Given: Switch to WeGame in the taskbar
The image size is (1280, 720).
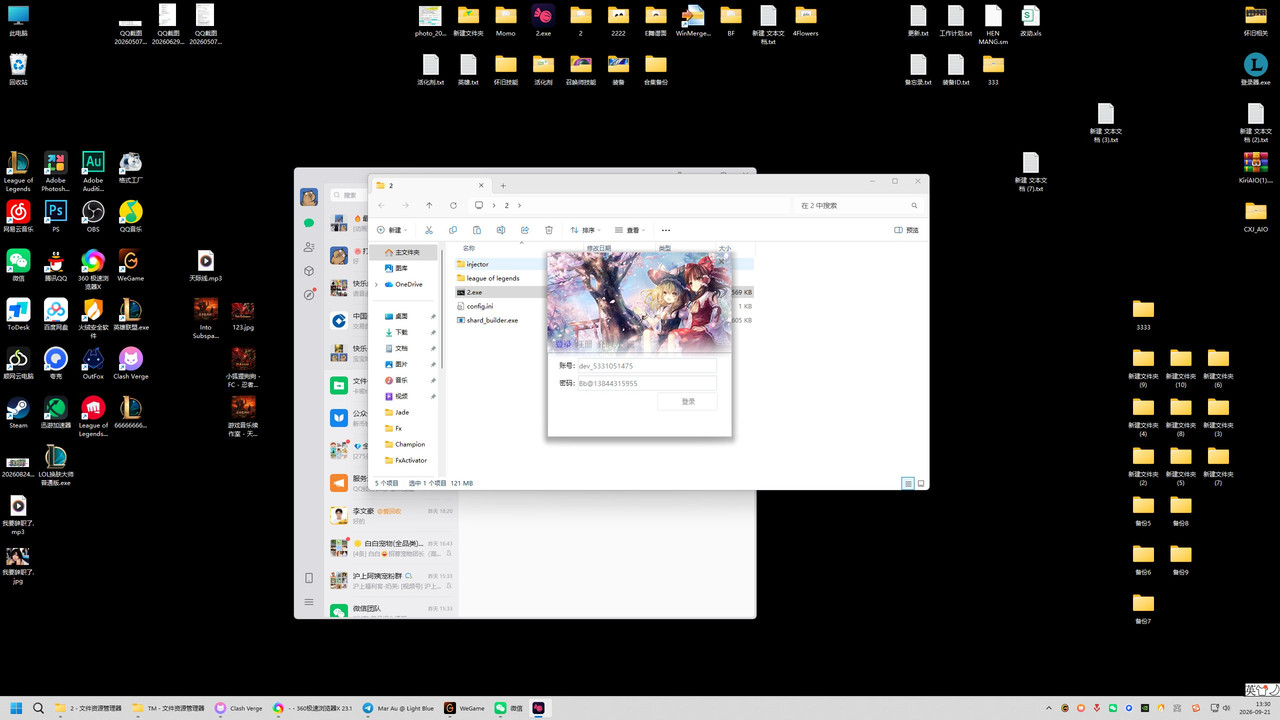Looking at the screenshot, I should click(x=465, y=708).
